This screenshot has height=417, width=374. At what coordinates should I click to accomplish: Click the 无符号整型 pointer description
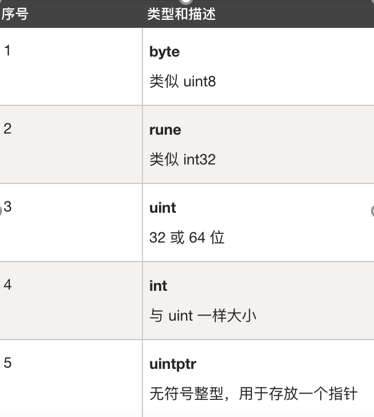tap(253, 394)
